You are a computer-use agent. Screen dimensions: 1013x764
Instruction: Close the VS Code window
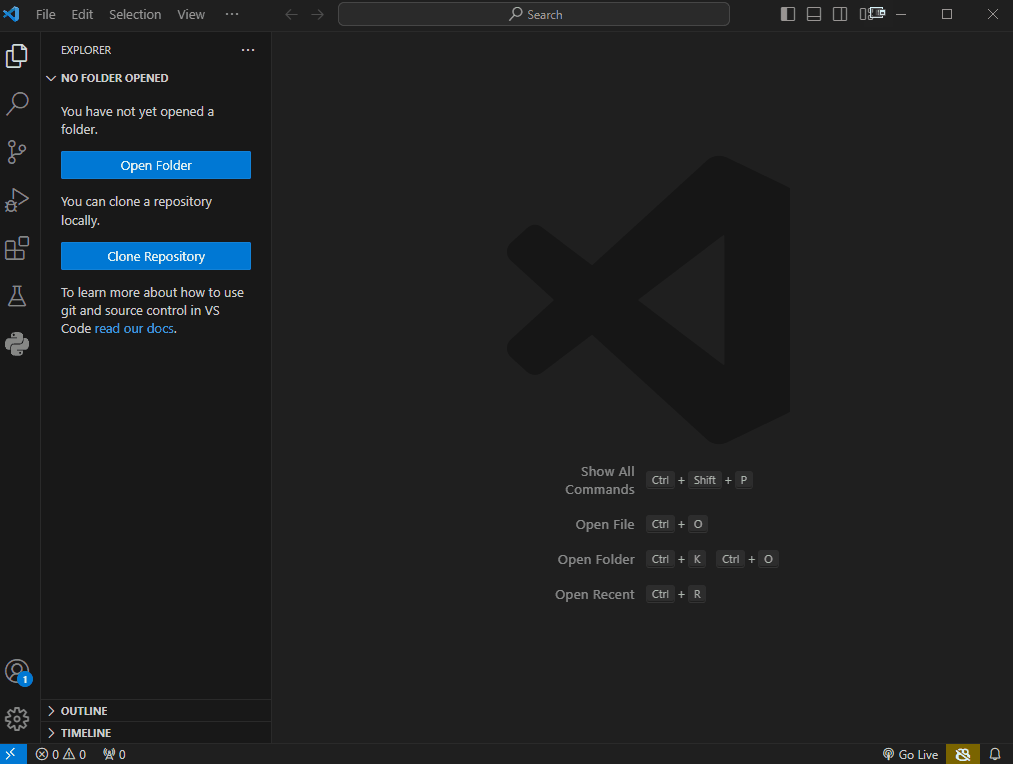pyautogui.click(x=993, y=14)
